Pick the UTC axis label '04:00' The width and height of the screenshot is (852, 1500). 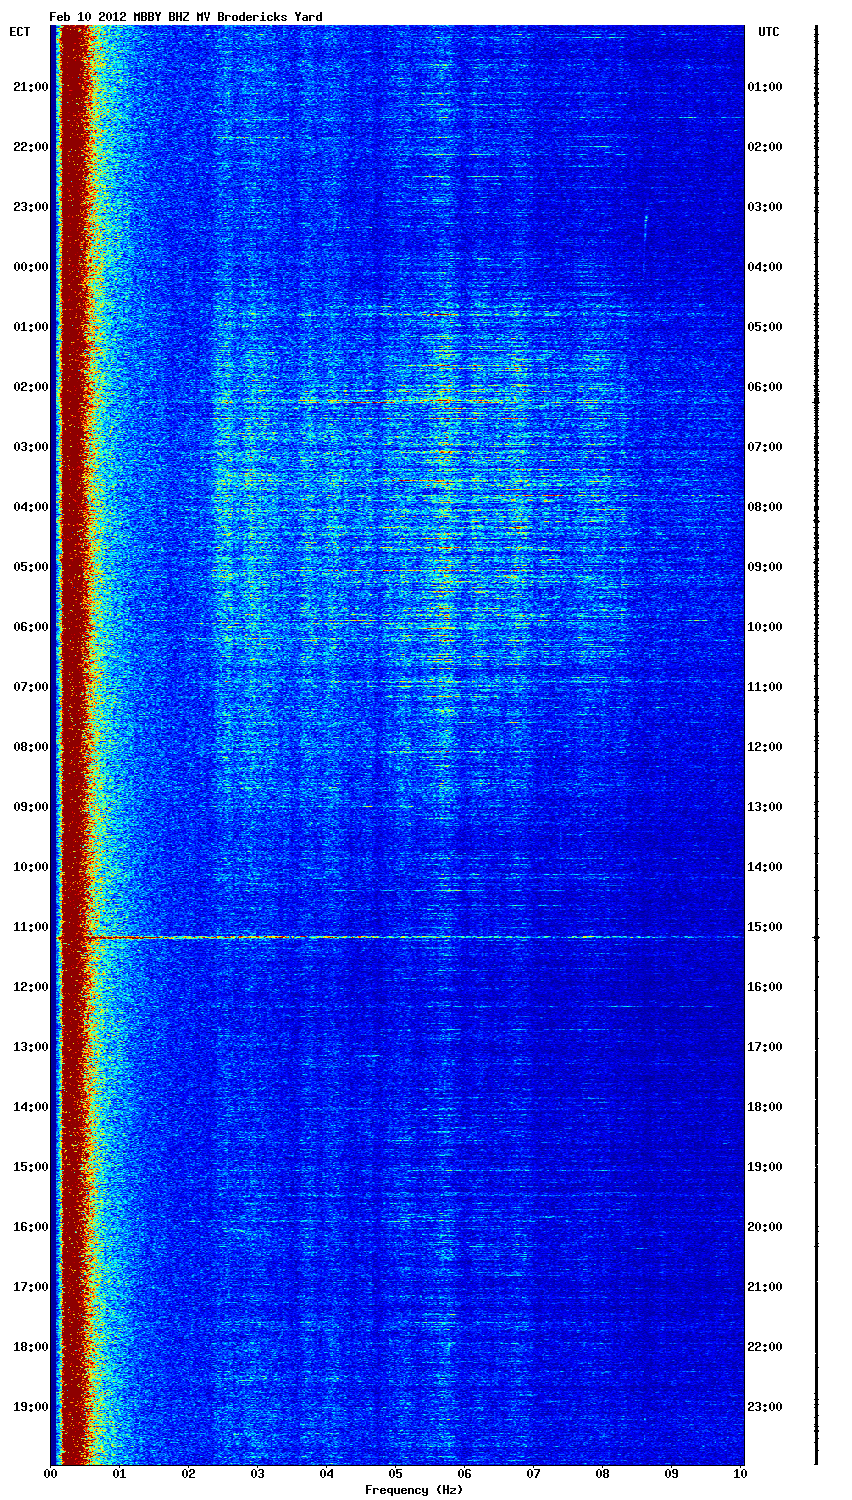point(765,267)
